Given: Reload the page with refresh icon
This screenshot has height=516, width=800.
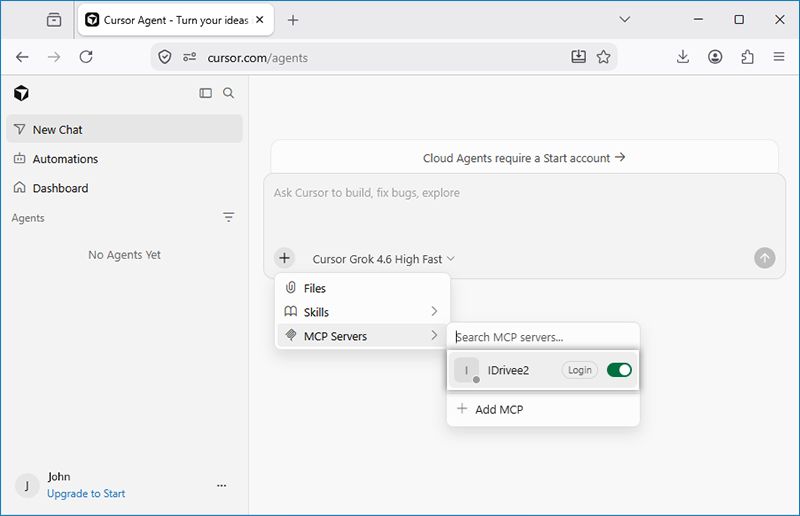Looking at the screenshot, I should point(86,57).
